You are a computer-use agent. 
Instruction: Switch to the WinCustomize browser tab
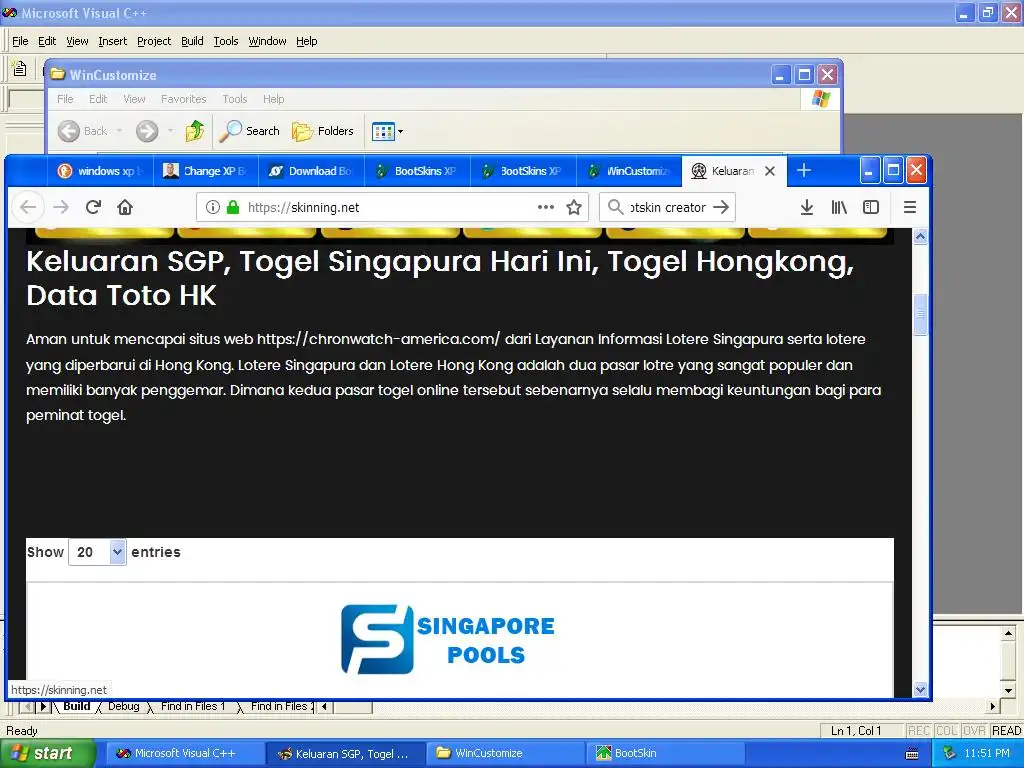[629, 171]
